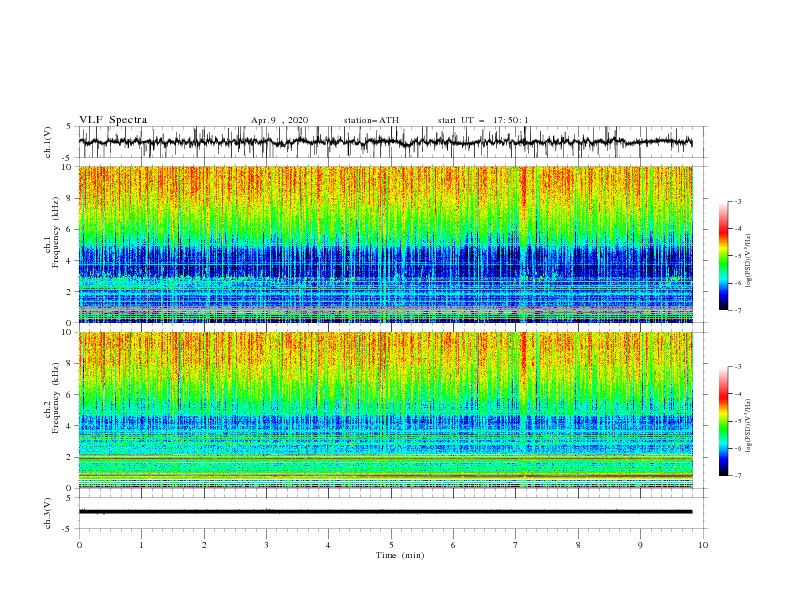Click the "3" tick on the time axis
792x612 pixels.
pyautogui.click(x=266, y=545)
